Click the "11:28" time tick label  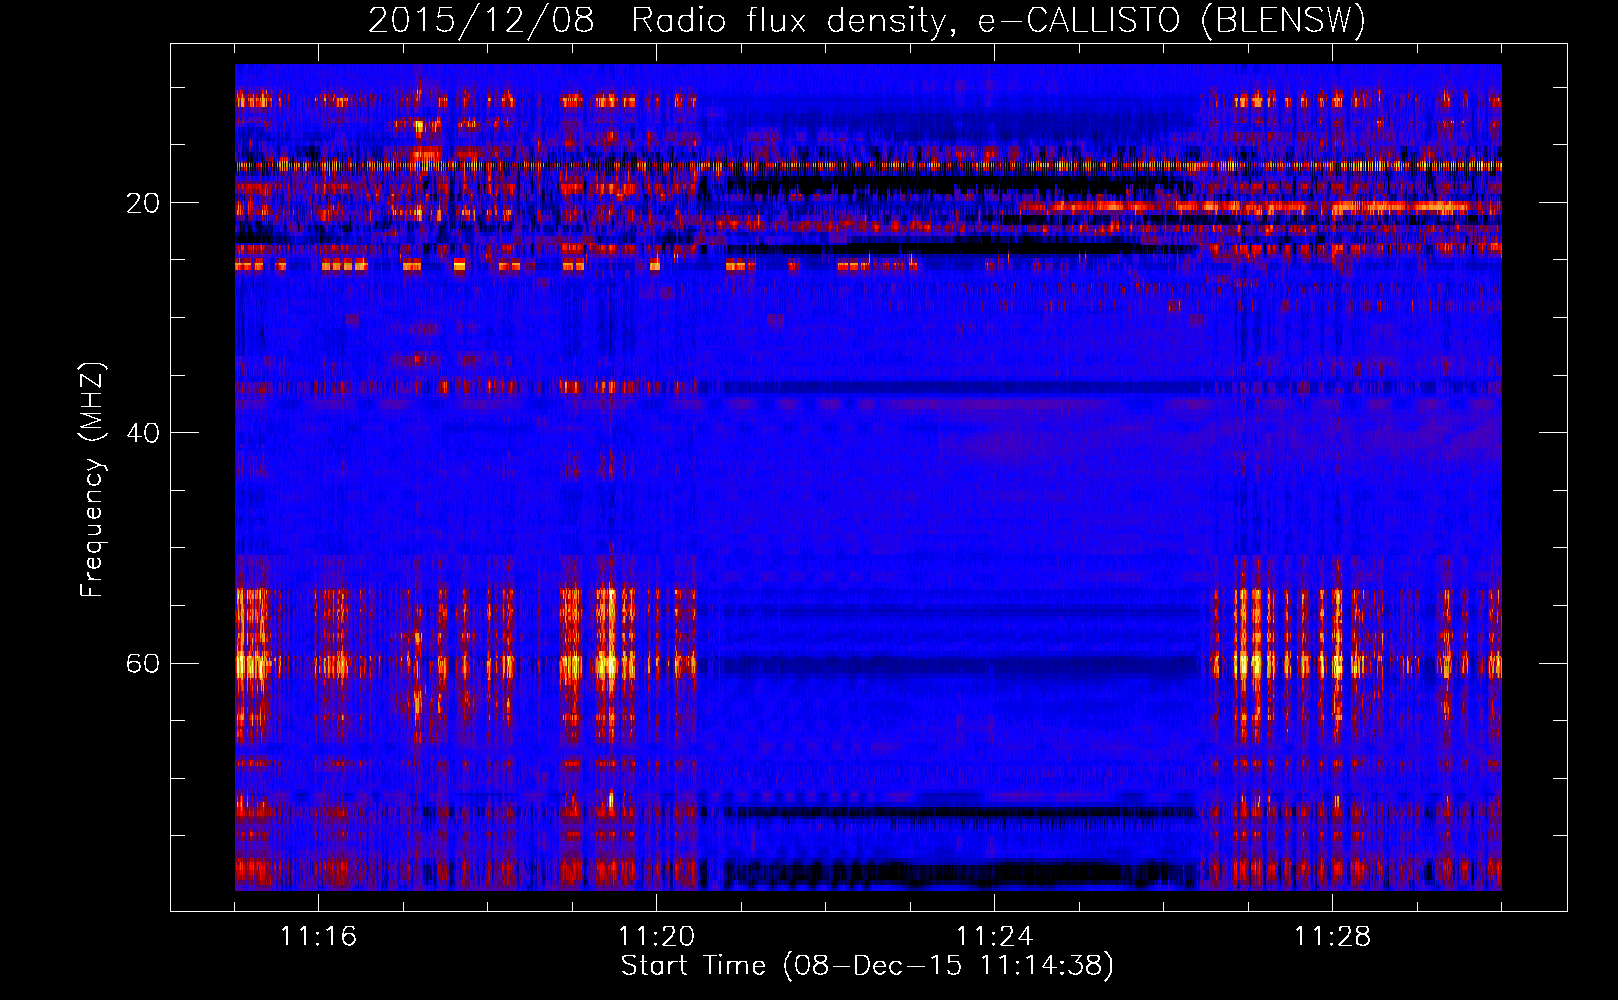pos(1332,936)
